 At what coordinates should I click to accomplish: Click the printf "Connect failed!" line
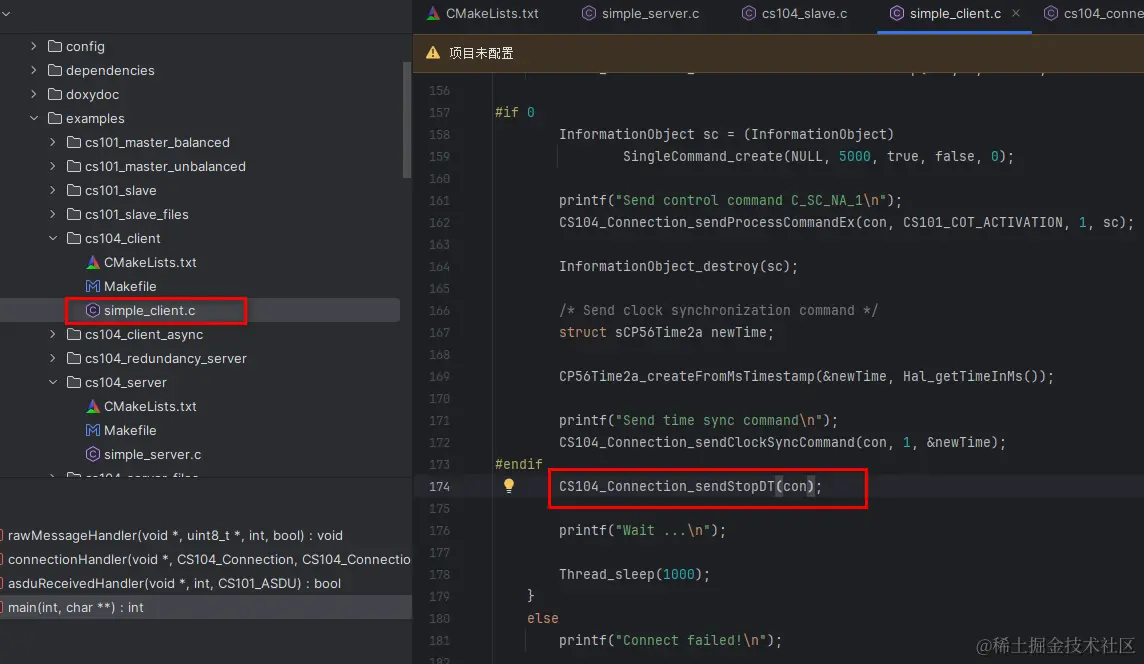670,640
